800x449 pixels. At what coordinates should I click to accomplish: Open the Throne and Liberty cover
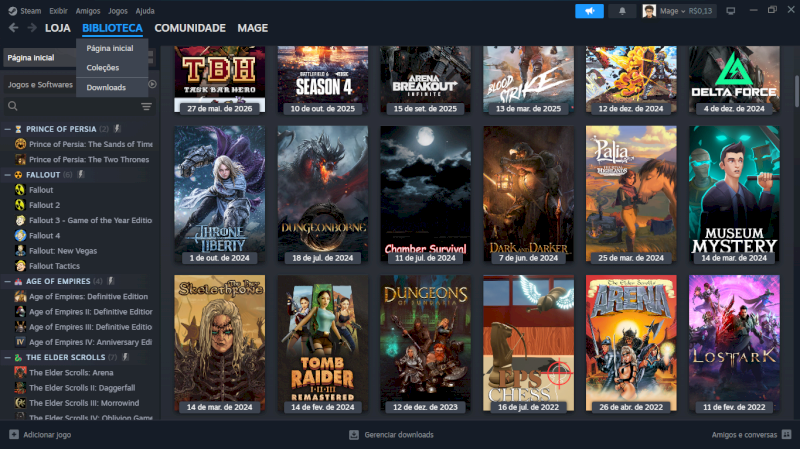coord(219,195)
